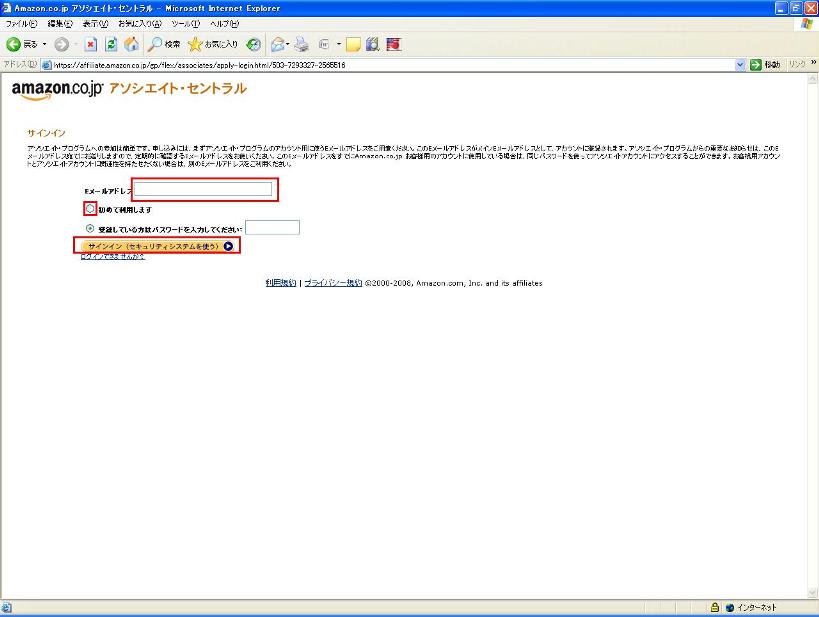Viewport: 819px width, 617px height.
Task: Click the IE icon in the title bar
Action: click(7, 8)
